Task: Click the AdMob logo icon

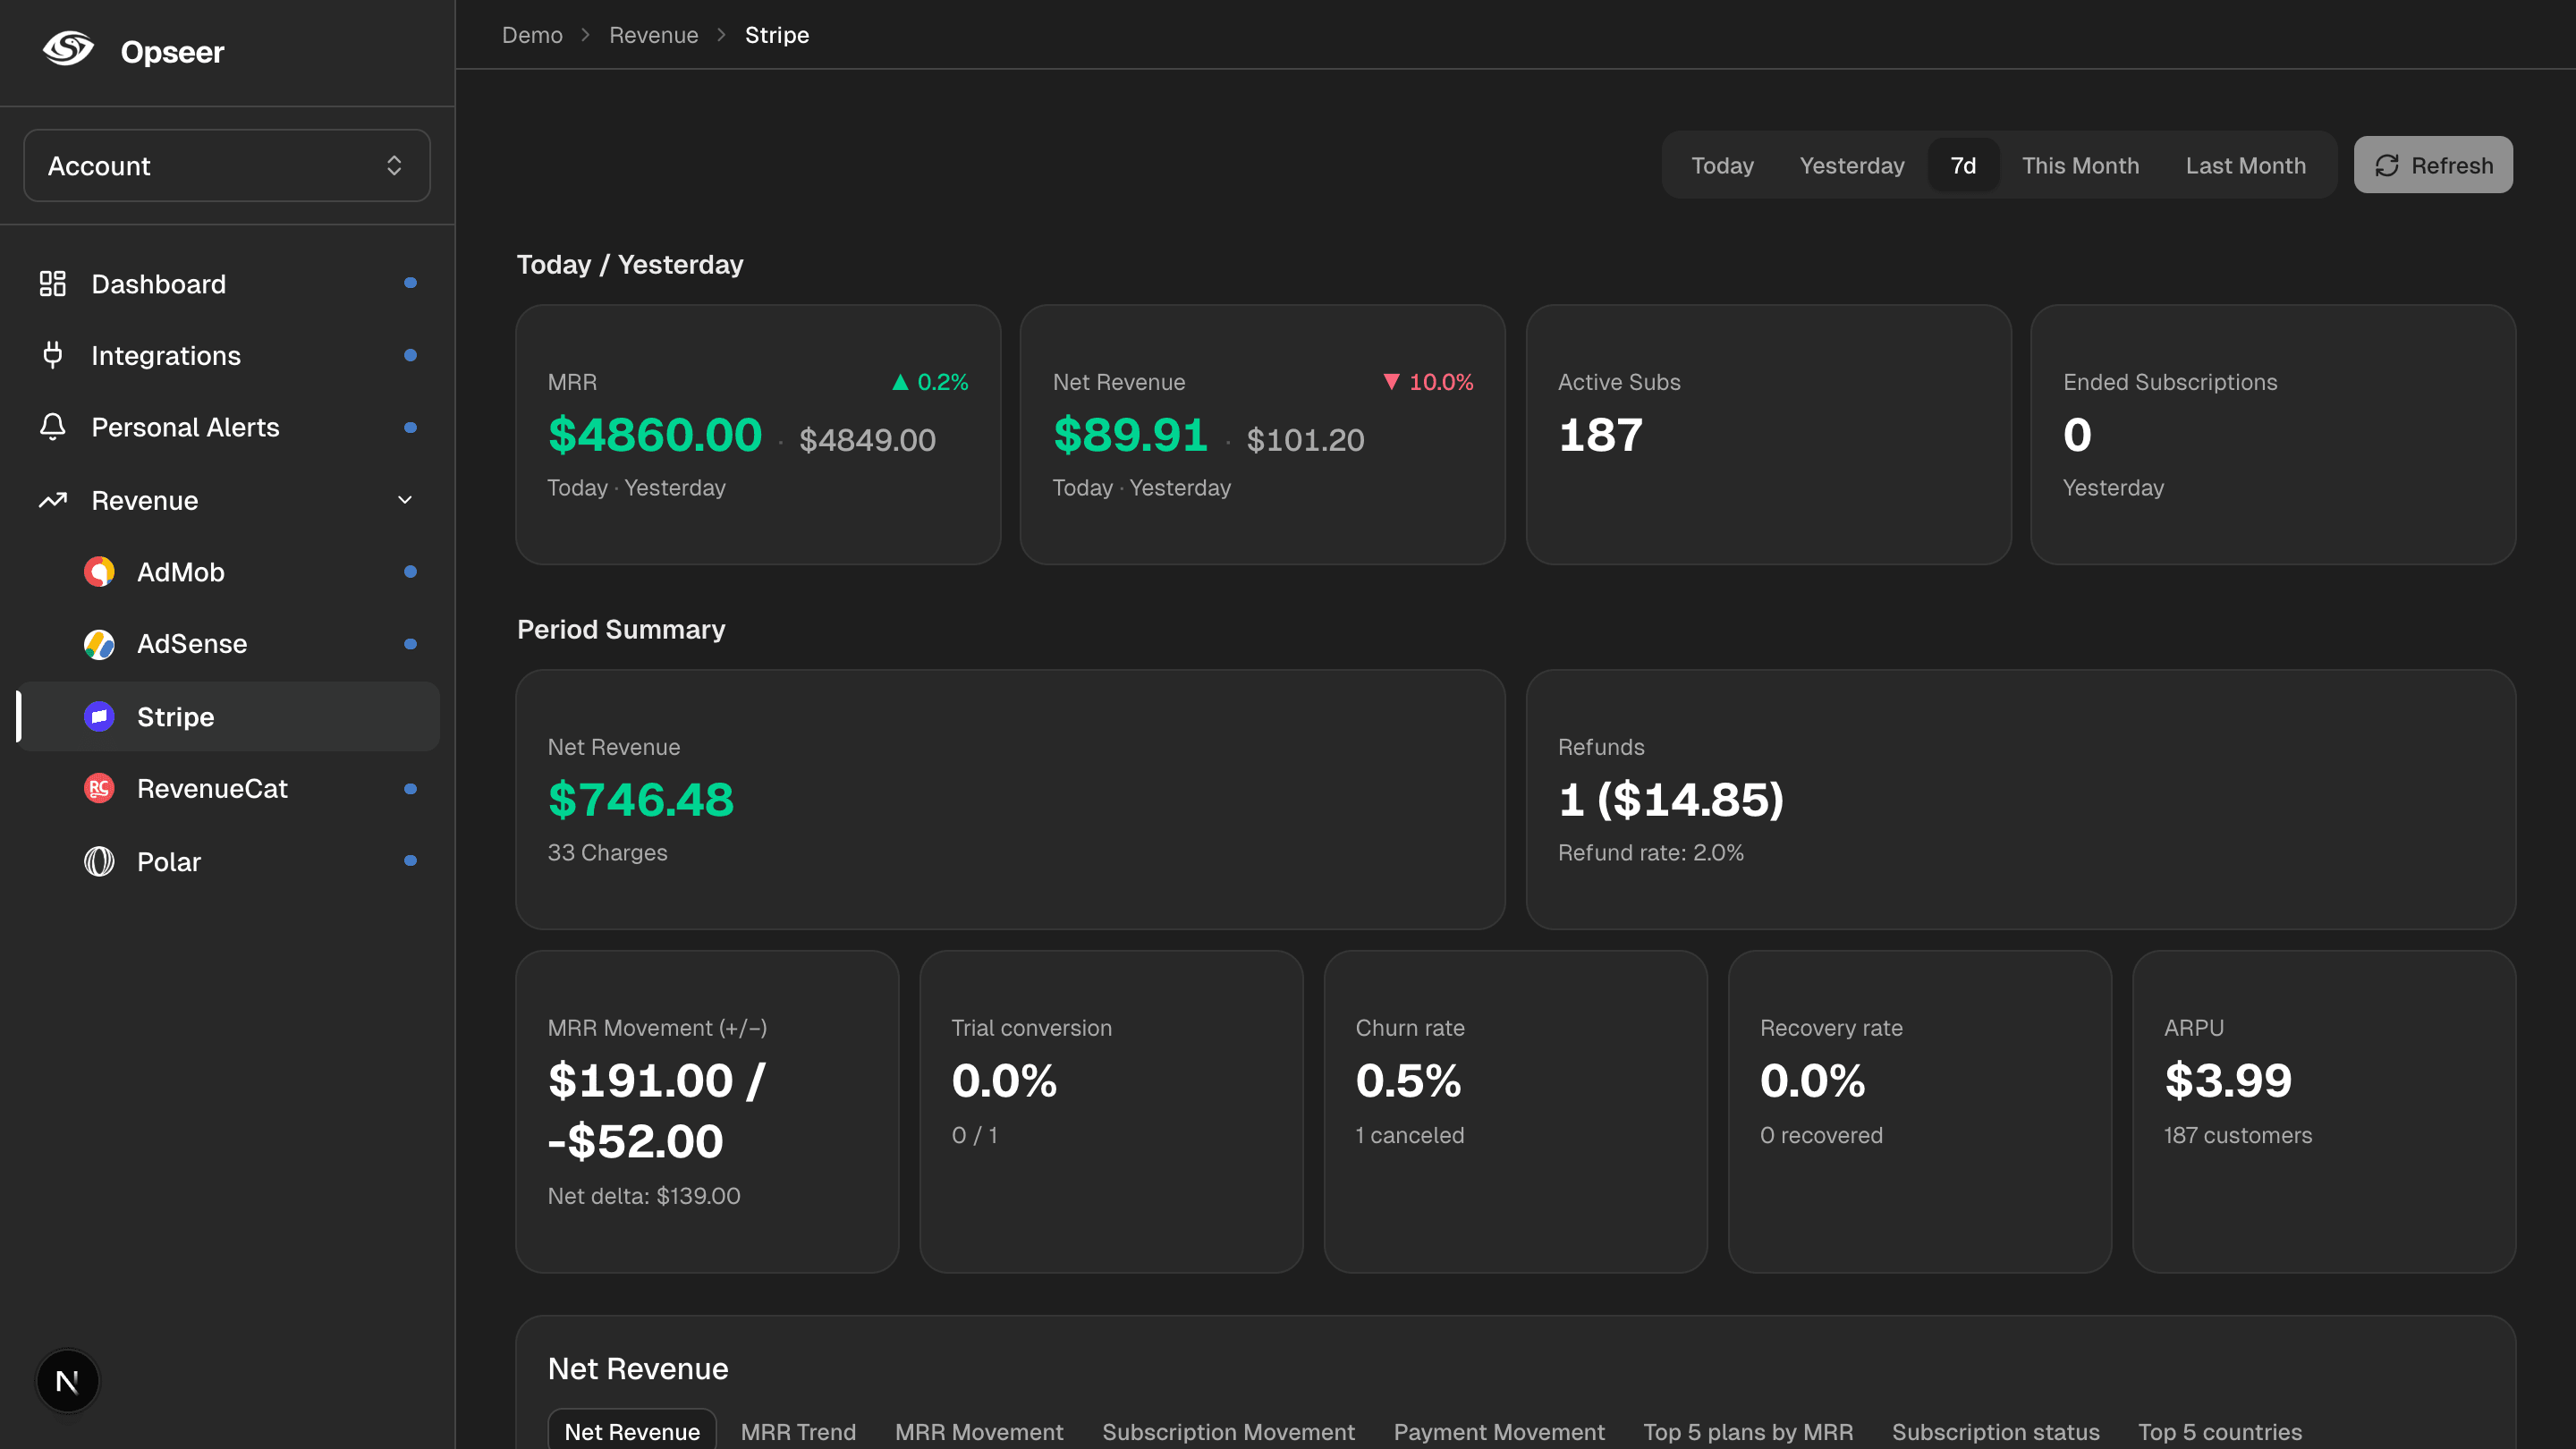Action: [99, 572]
